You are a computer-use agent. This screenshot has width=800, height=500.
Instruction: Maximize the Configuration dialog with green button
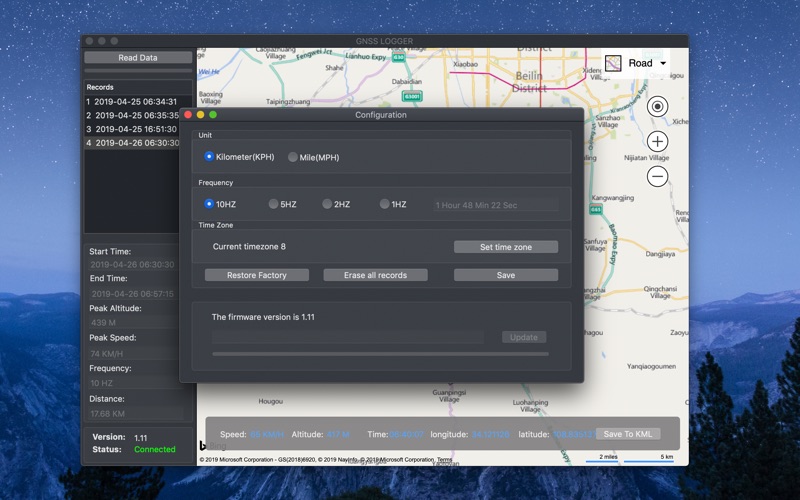(x=213, y=115)
